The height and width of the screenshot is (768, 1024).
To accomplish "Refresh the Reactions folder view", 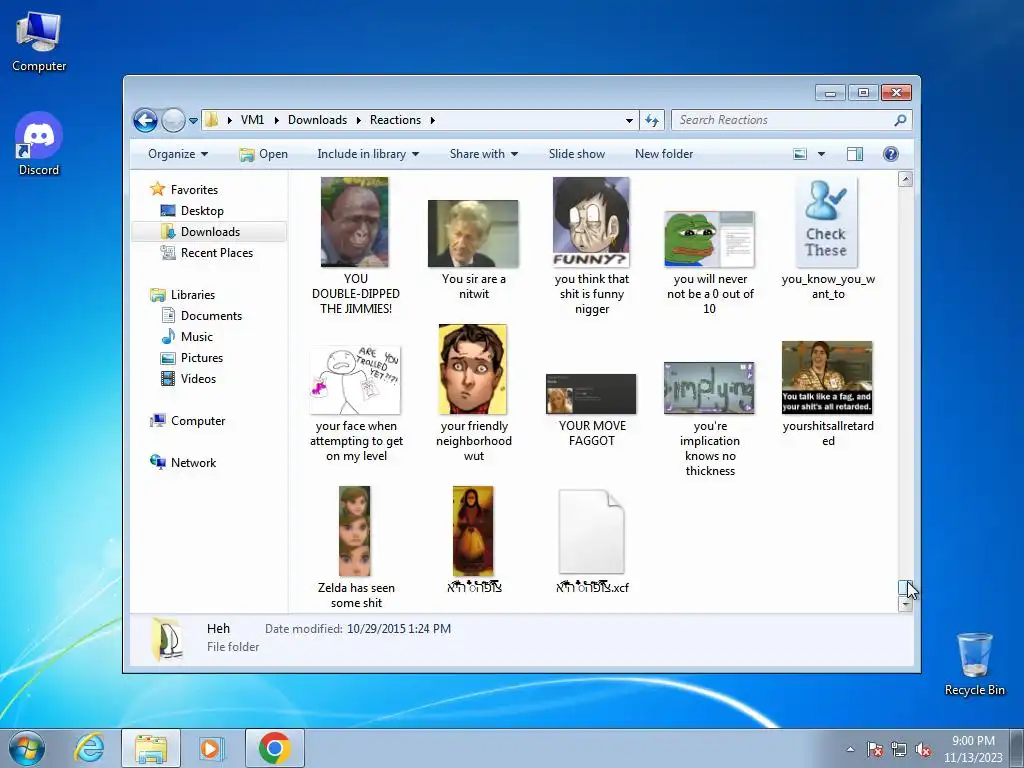I will (x=652, y=120).
